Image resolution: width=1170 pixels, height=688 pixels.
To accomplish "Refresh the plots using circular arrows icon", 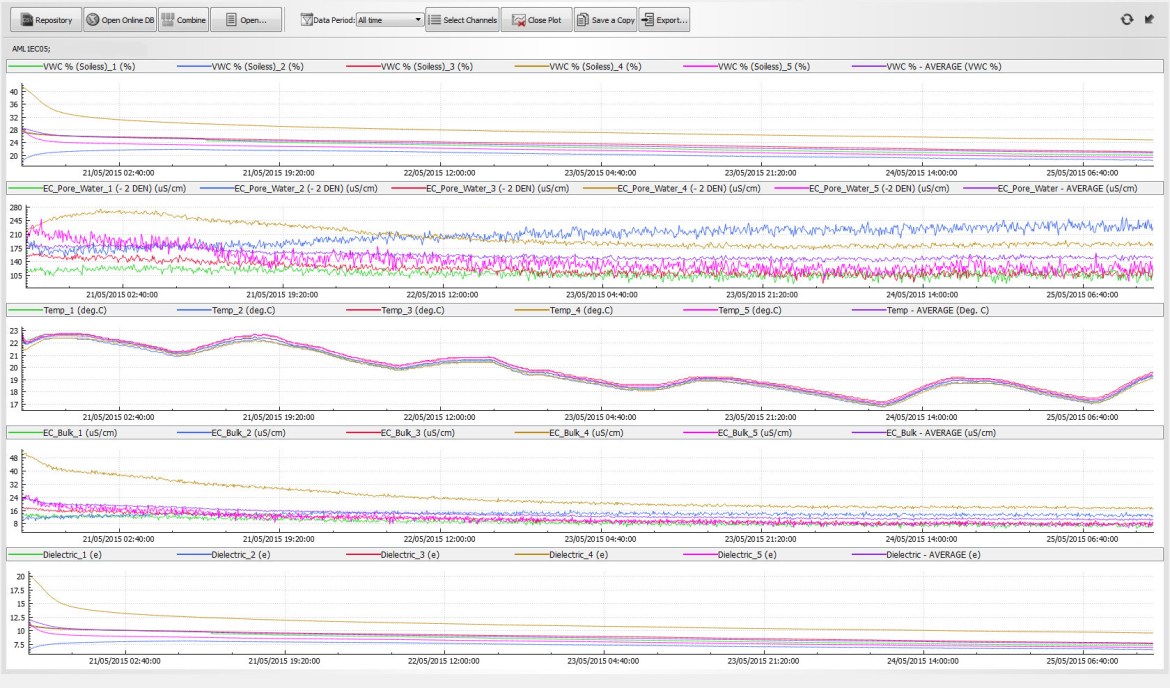I will pos(1127,19).
